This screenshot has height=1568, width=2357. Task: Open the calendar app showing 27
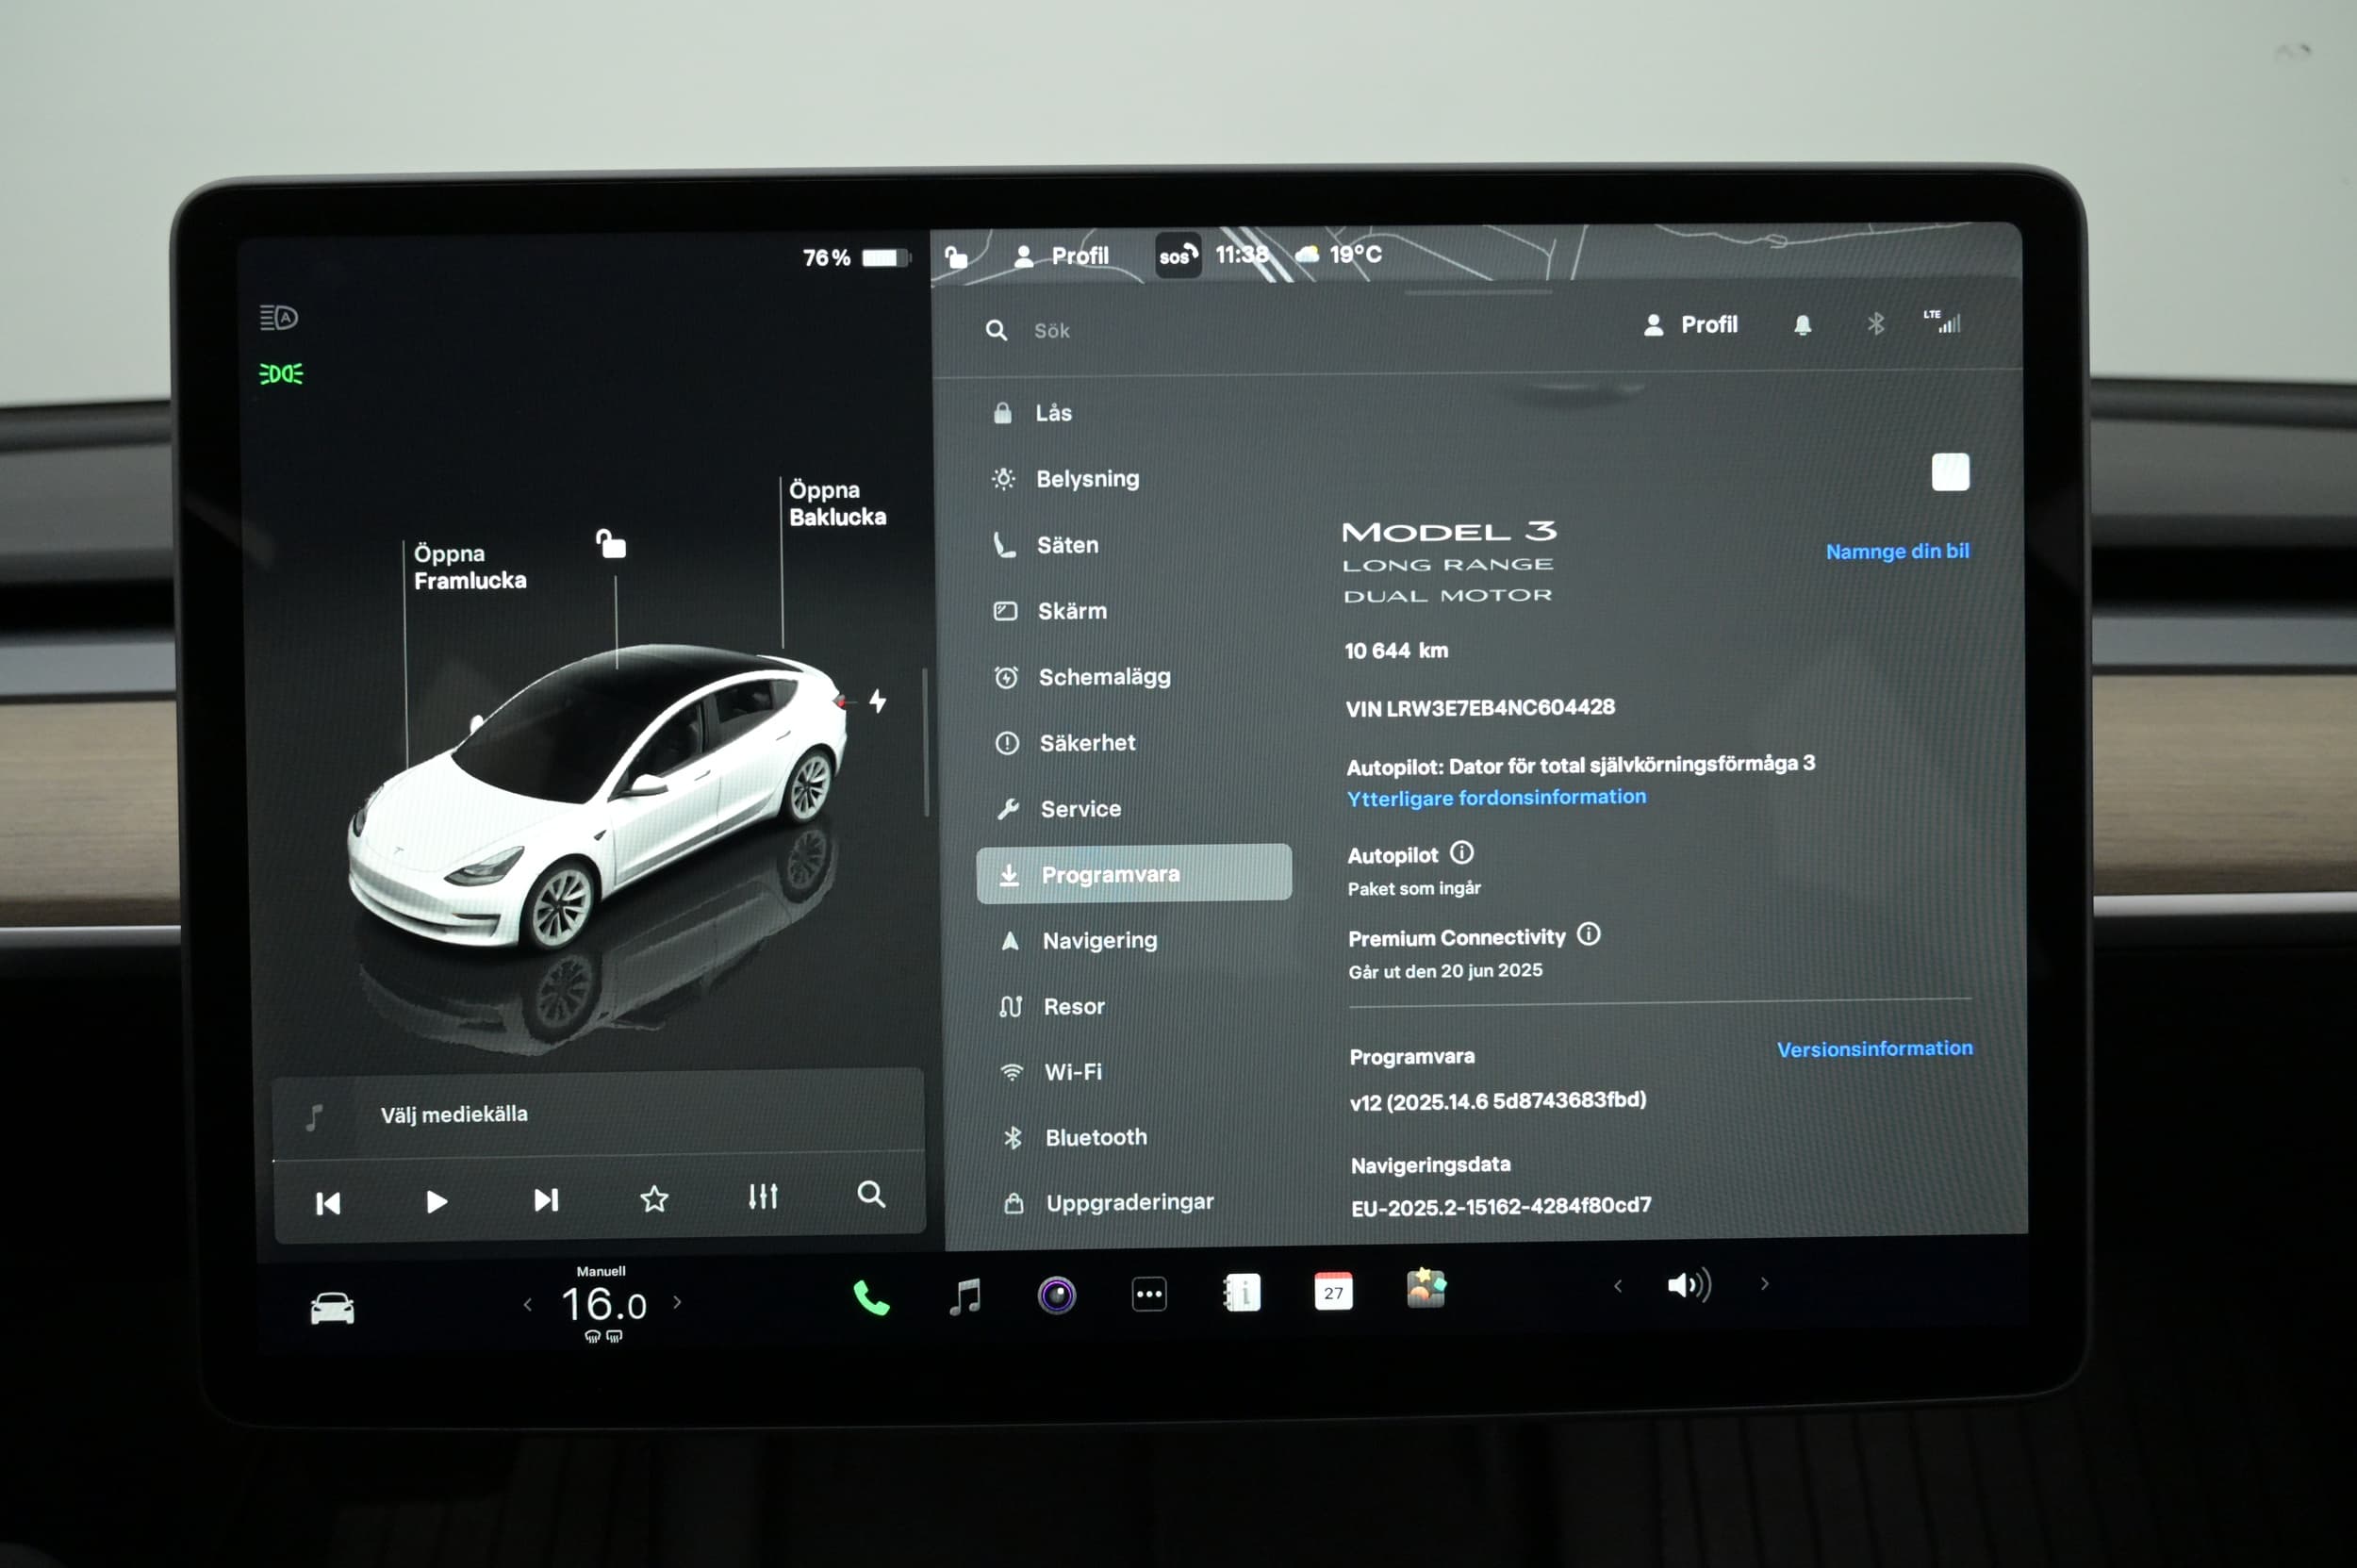tap(1333, 1291)
